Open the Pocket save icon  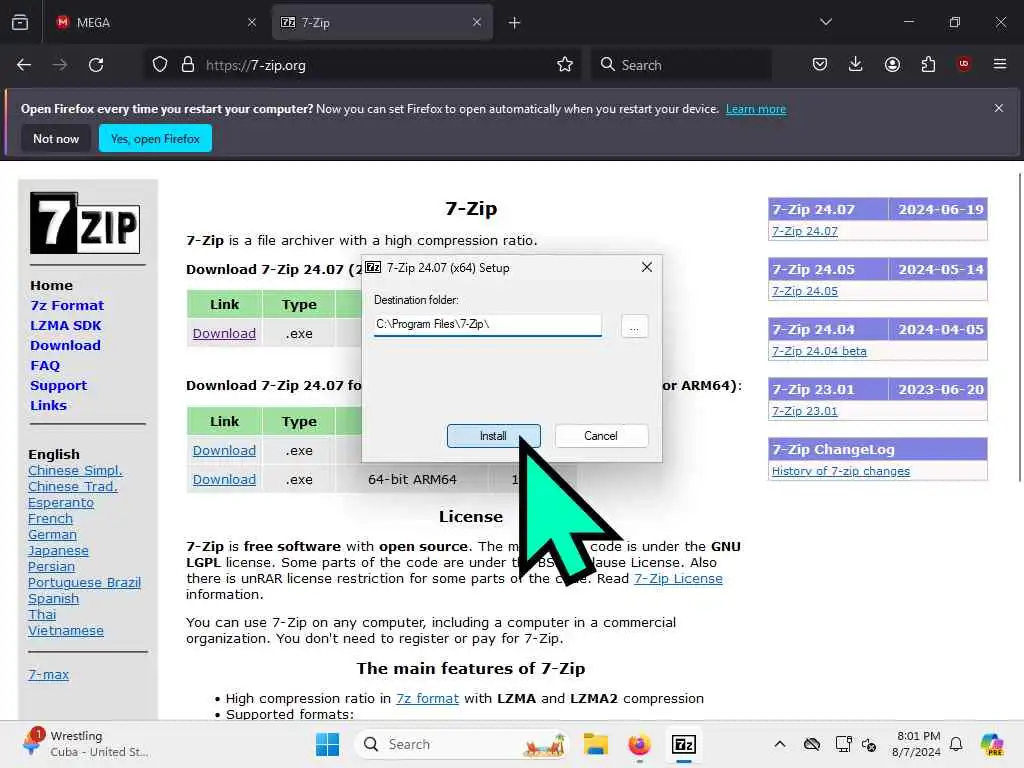click(820, 64)
